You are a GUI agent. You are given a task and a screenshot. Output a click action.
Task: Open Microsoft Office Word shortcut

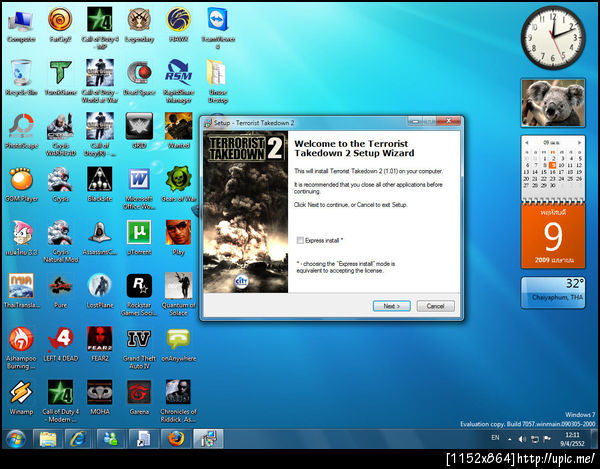(x=139, y=188)
